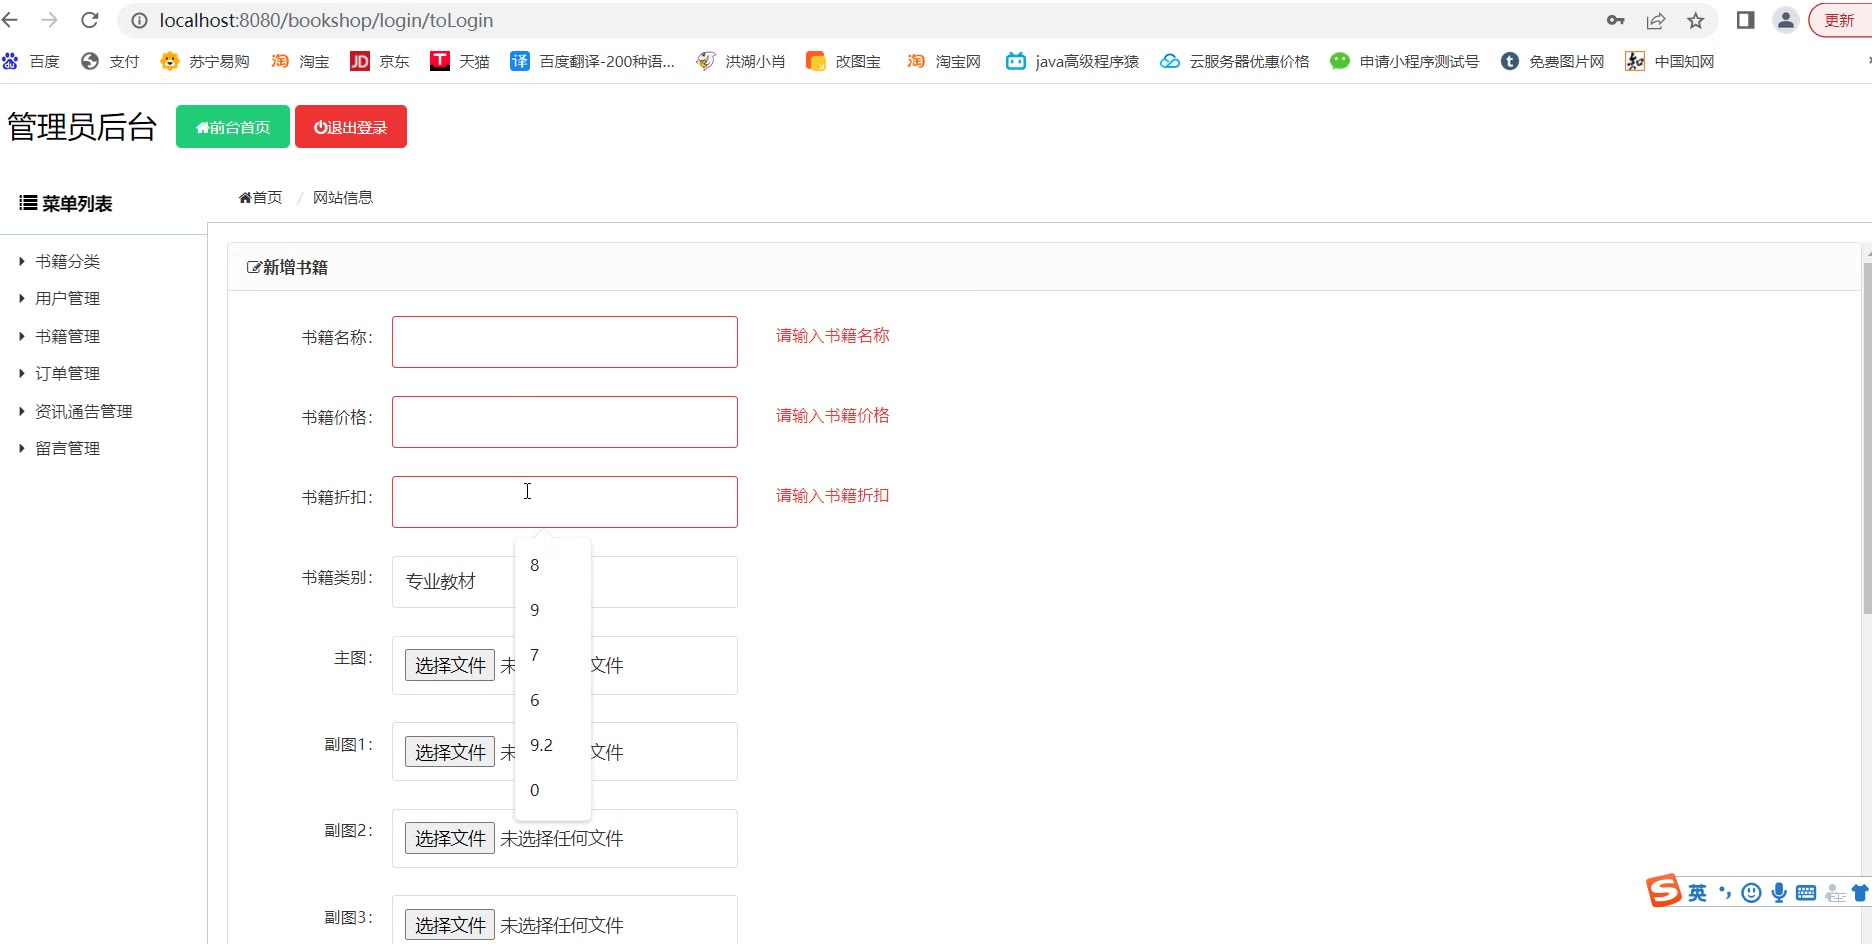1872x944 pixels.
Task: Open the 改图宝 bookmark
Action: [x=843, y=61]
